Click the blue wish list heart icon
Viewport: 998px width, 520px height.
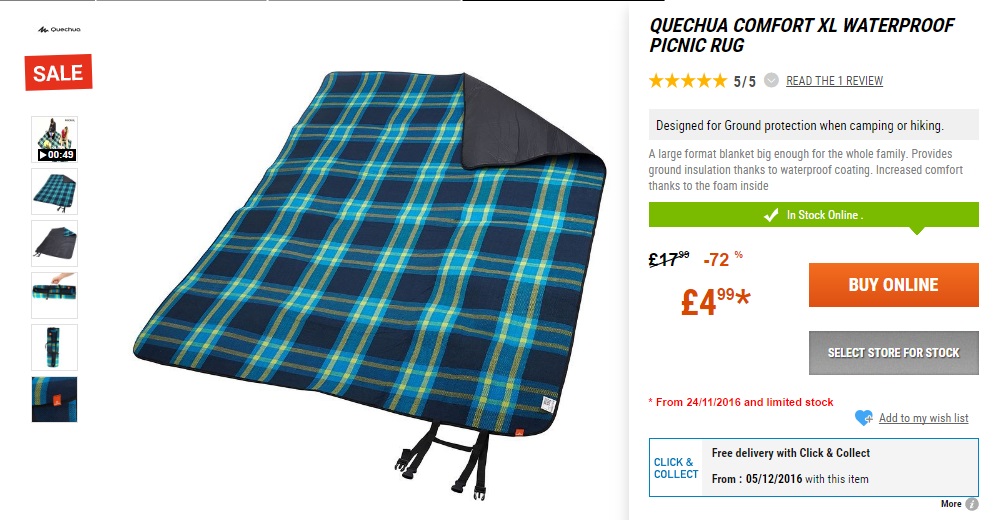tap(864, 418)
